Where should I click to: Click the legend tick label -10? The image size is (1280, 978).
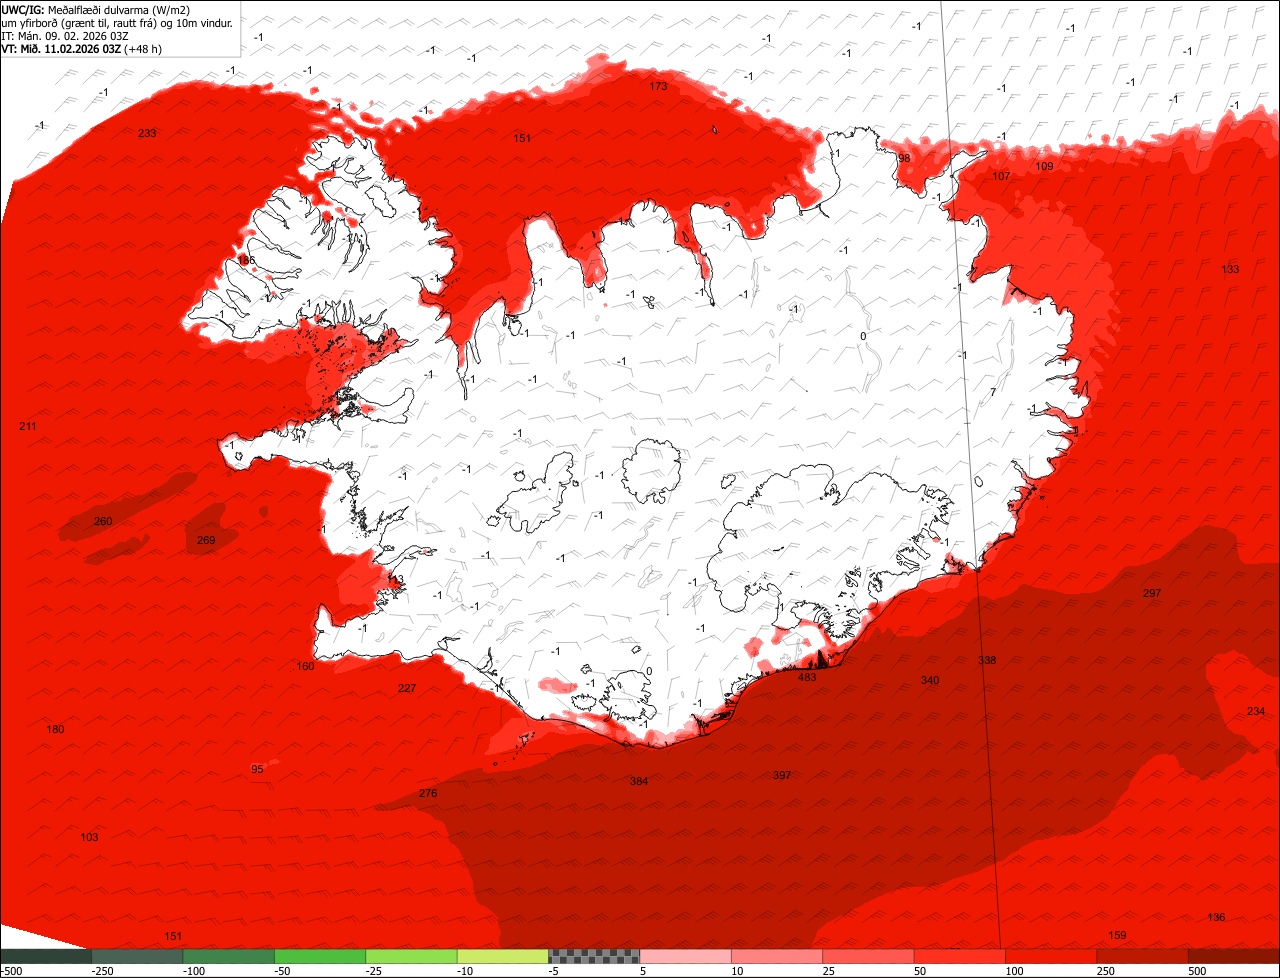(x=466, y=971)
